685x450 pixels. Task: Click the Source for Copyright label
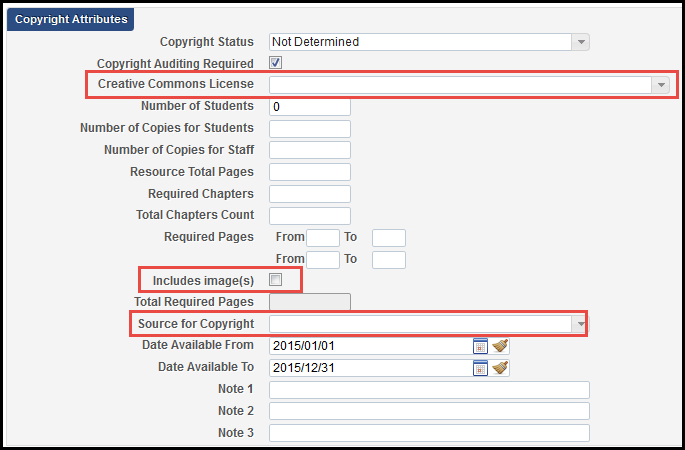click(x=196, y=324)
